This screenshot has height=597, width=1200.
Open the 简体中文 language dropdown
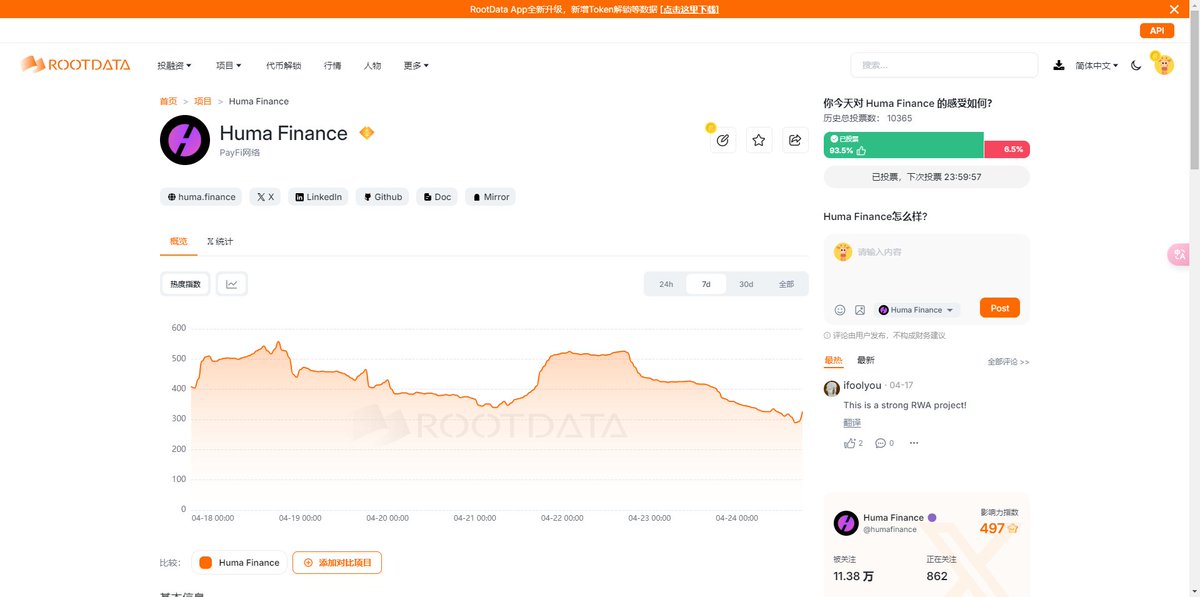click(x=1097, y=66)
